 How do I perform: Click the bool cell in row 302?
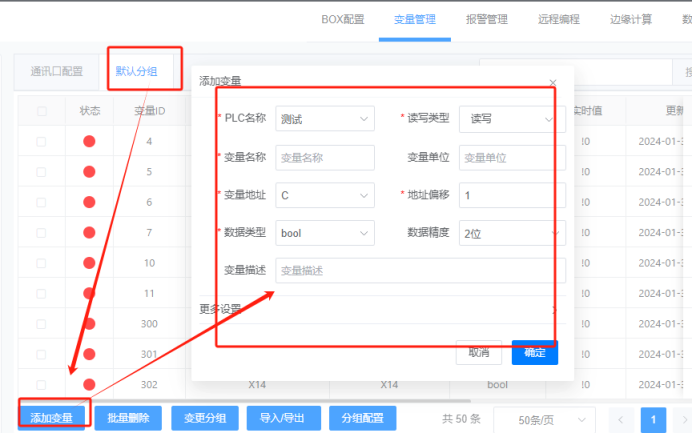[498, 385]
